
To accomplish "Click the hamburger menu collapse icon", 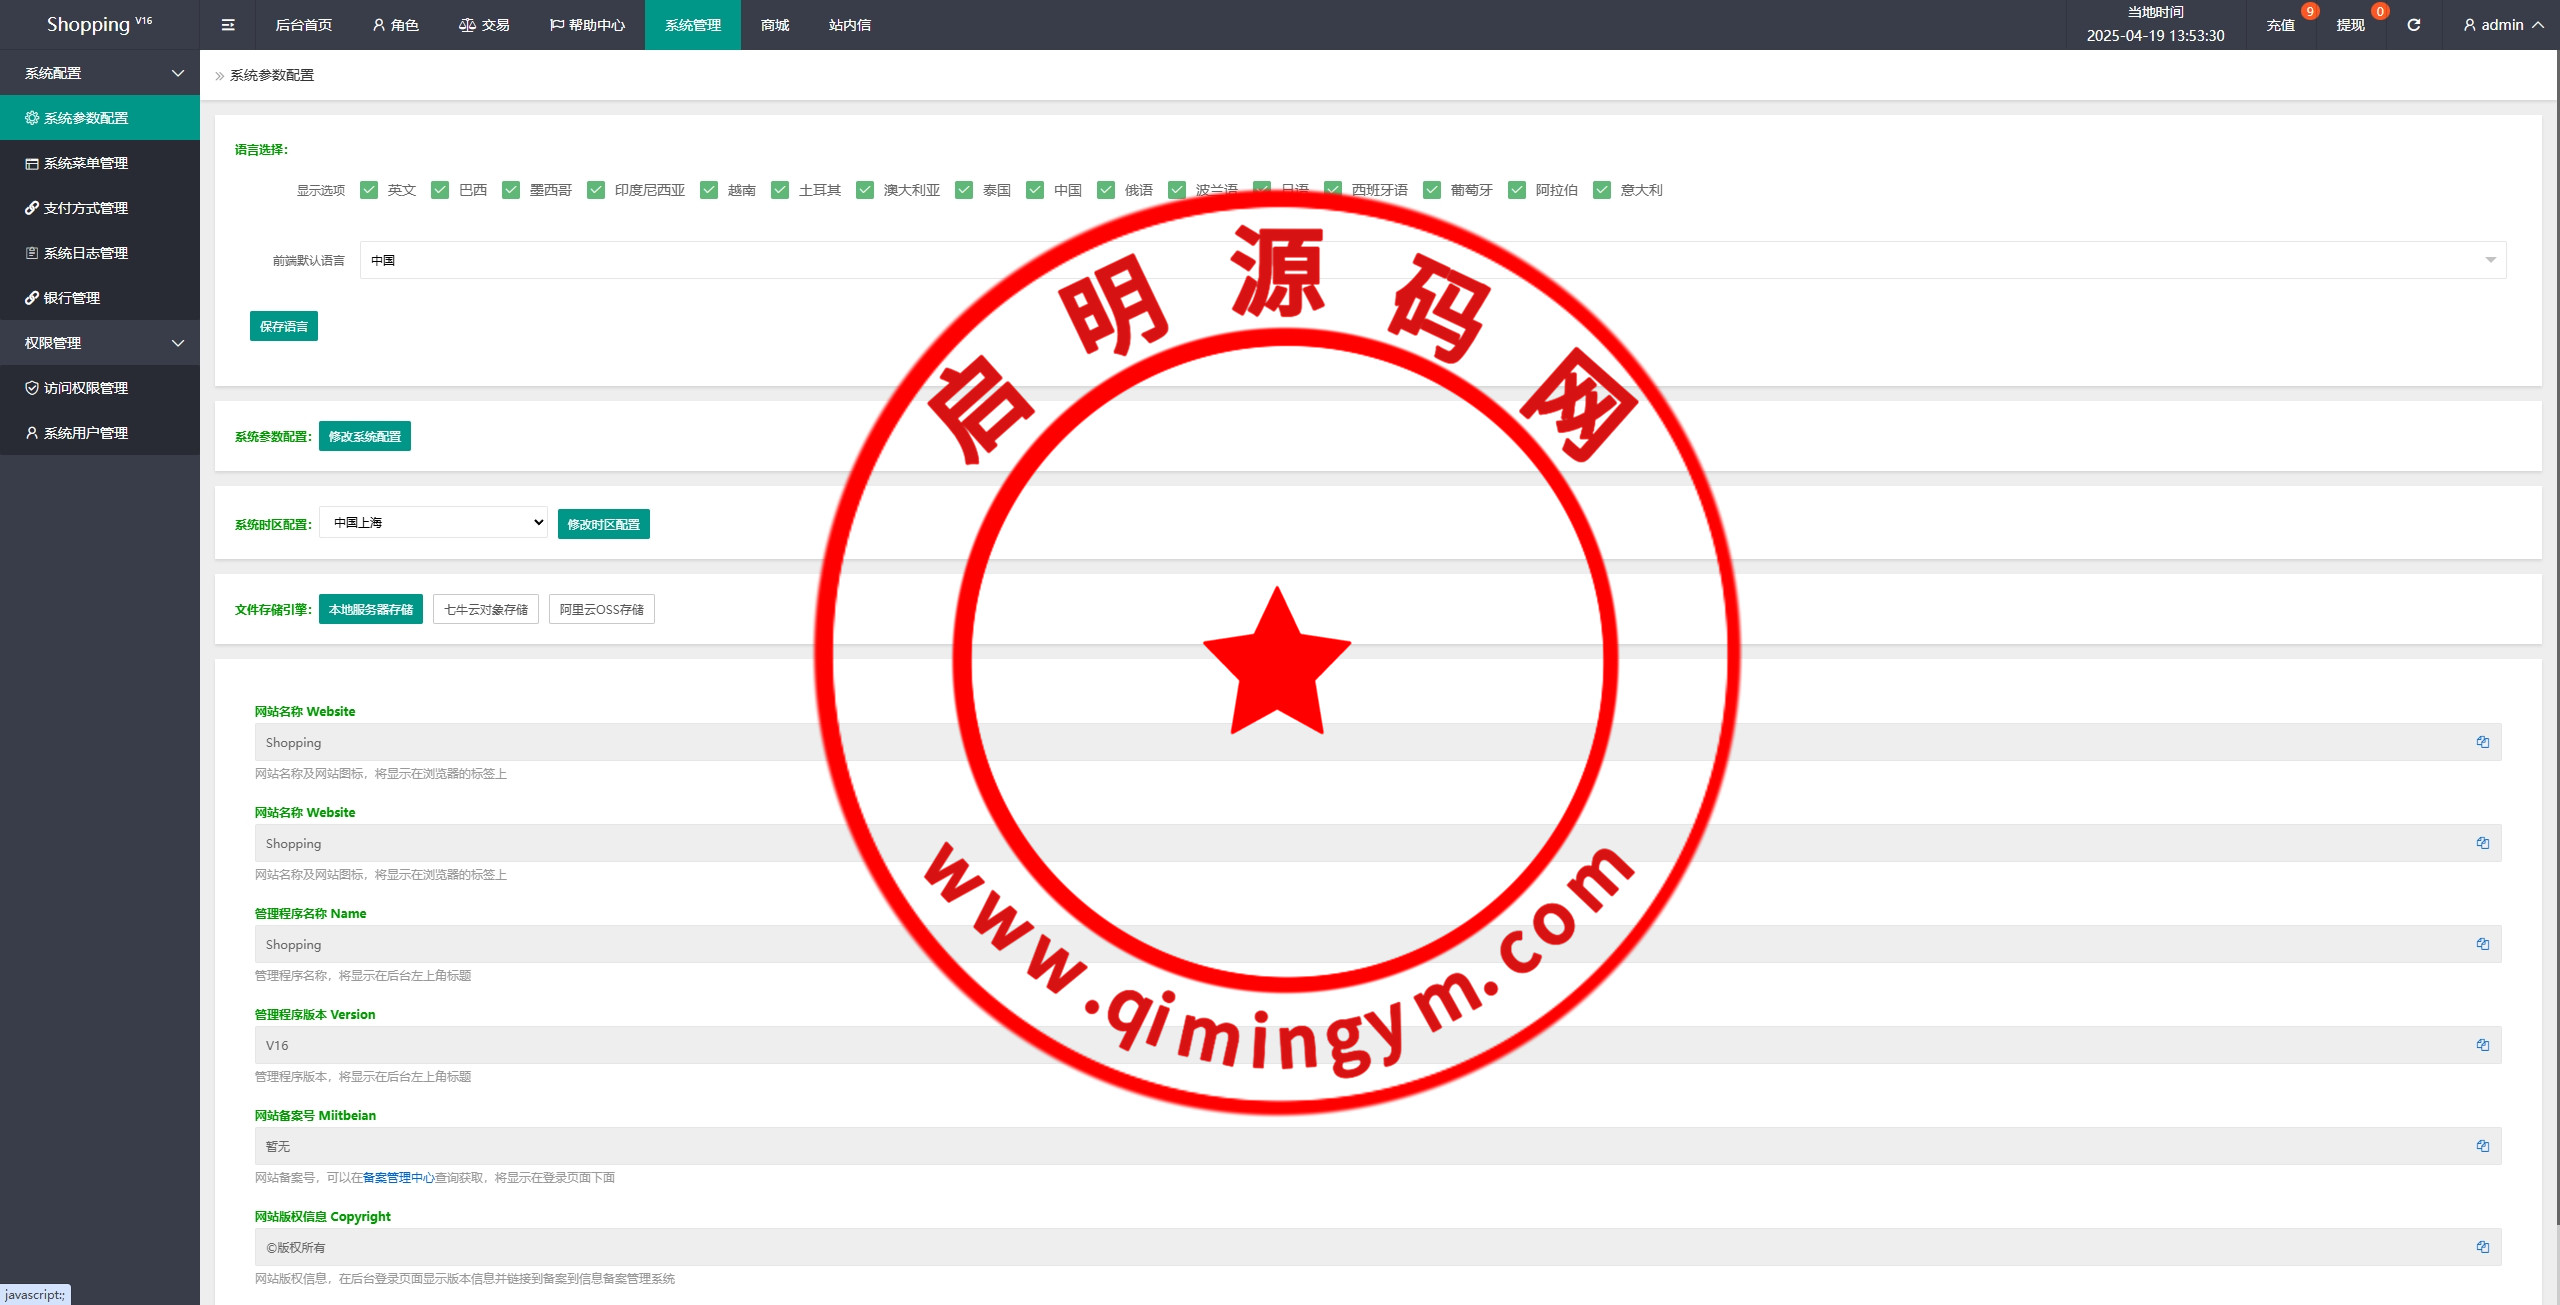I will [x=228, y=25].
